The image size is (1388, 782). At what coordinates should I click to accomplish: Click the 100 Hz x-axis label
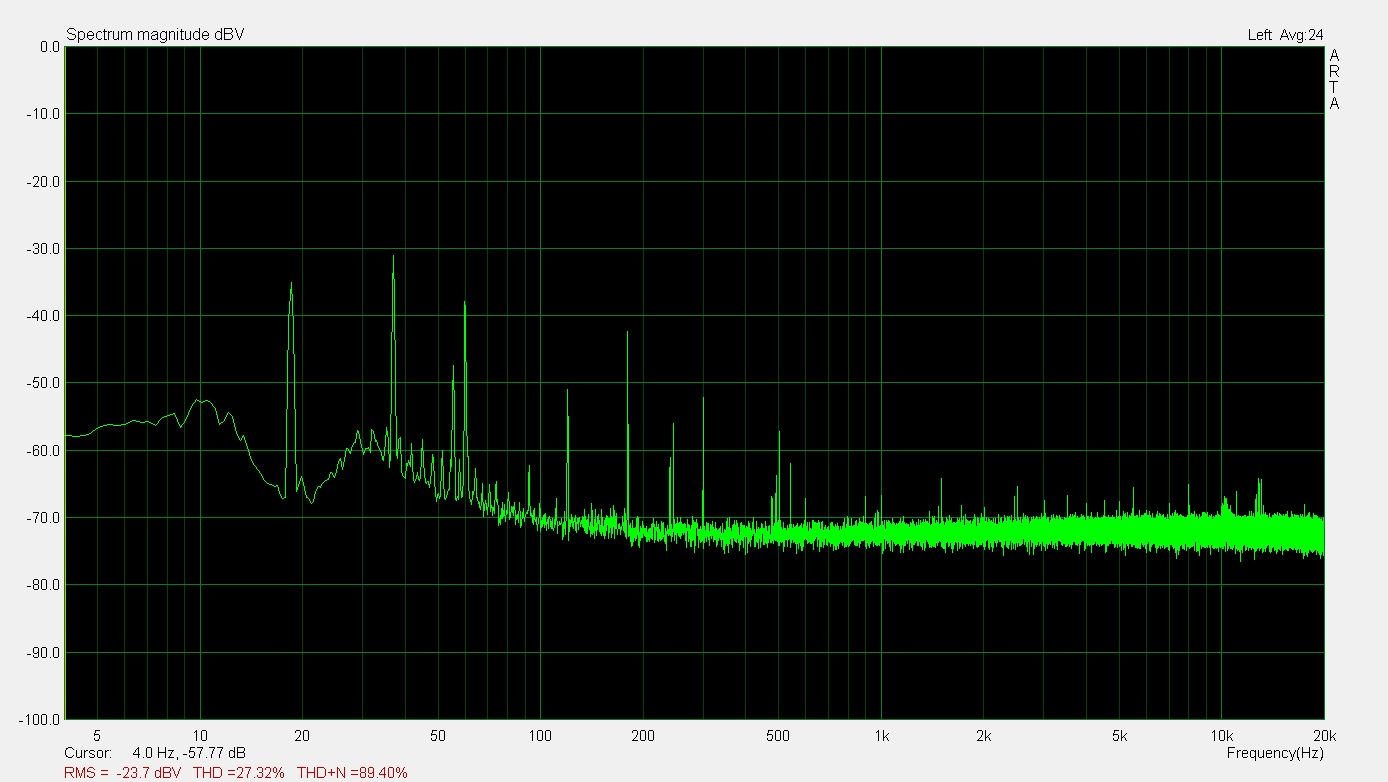[540, 736]
